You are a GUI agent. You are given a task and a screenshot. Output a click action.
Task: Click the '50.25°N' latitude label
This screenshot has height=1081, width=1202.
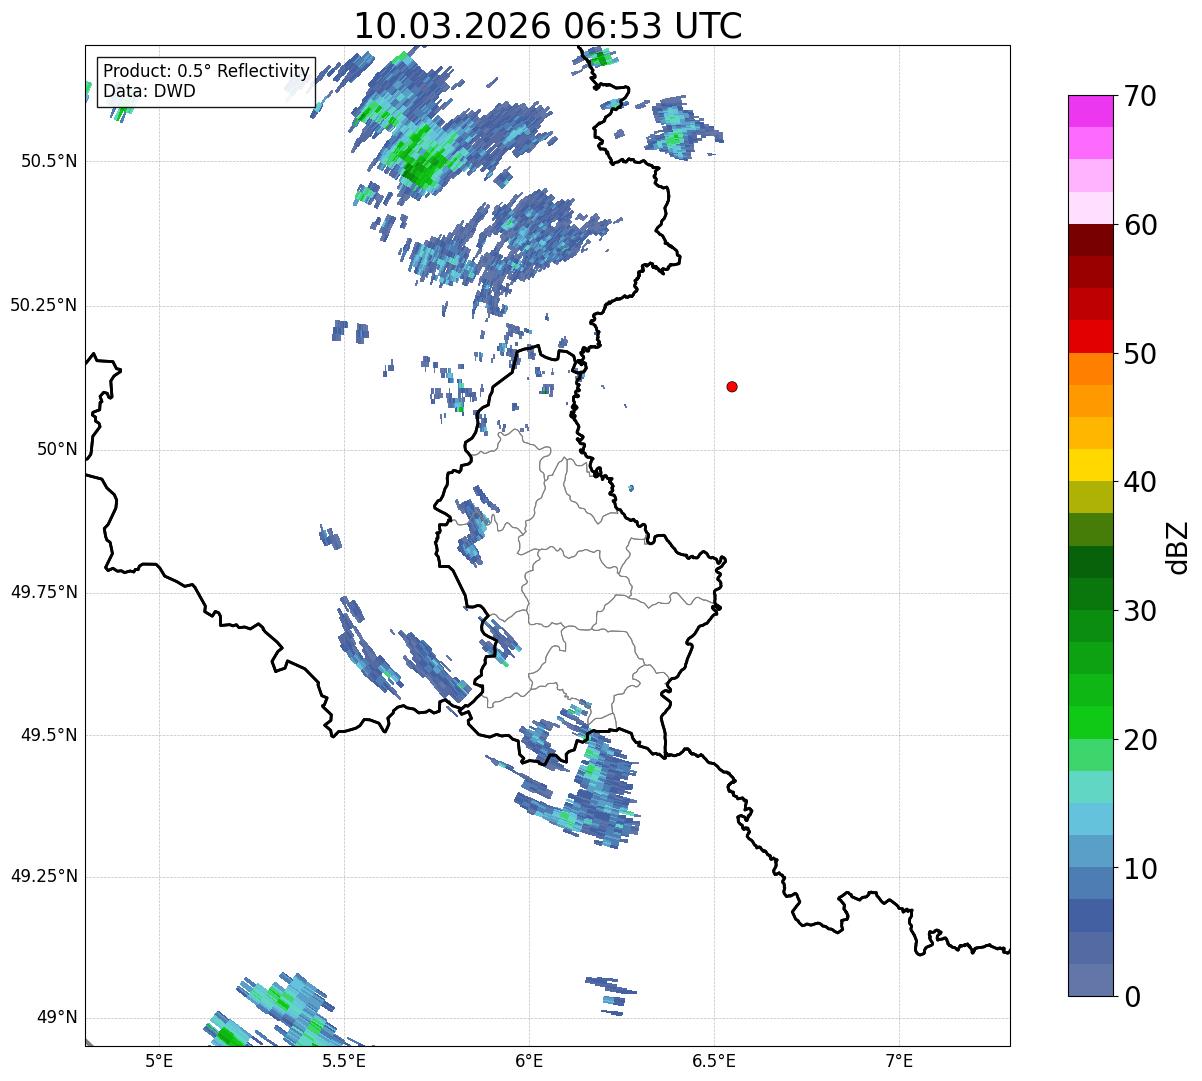[43, 305]
